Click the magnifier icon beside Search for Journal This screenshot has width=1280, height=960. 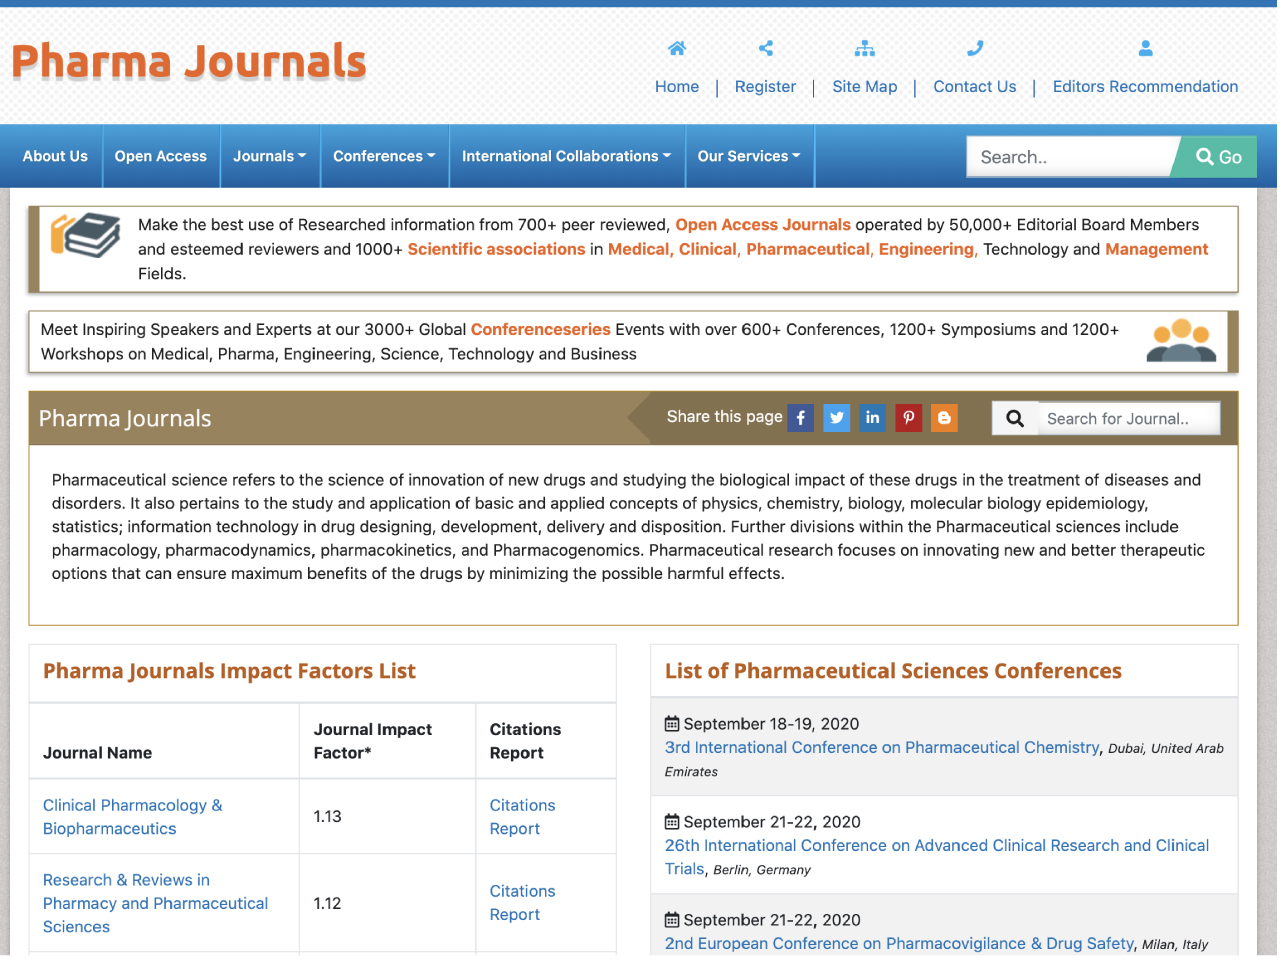[1015, 419]
